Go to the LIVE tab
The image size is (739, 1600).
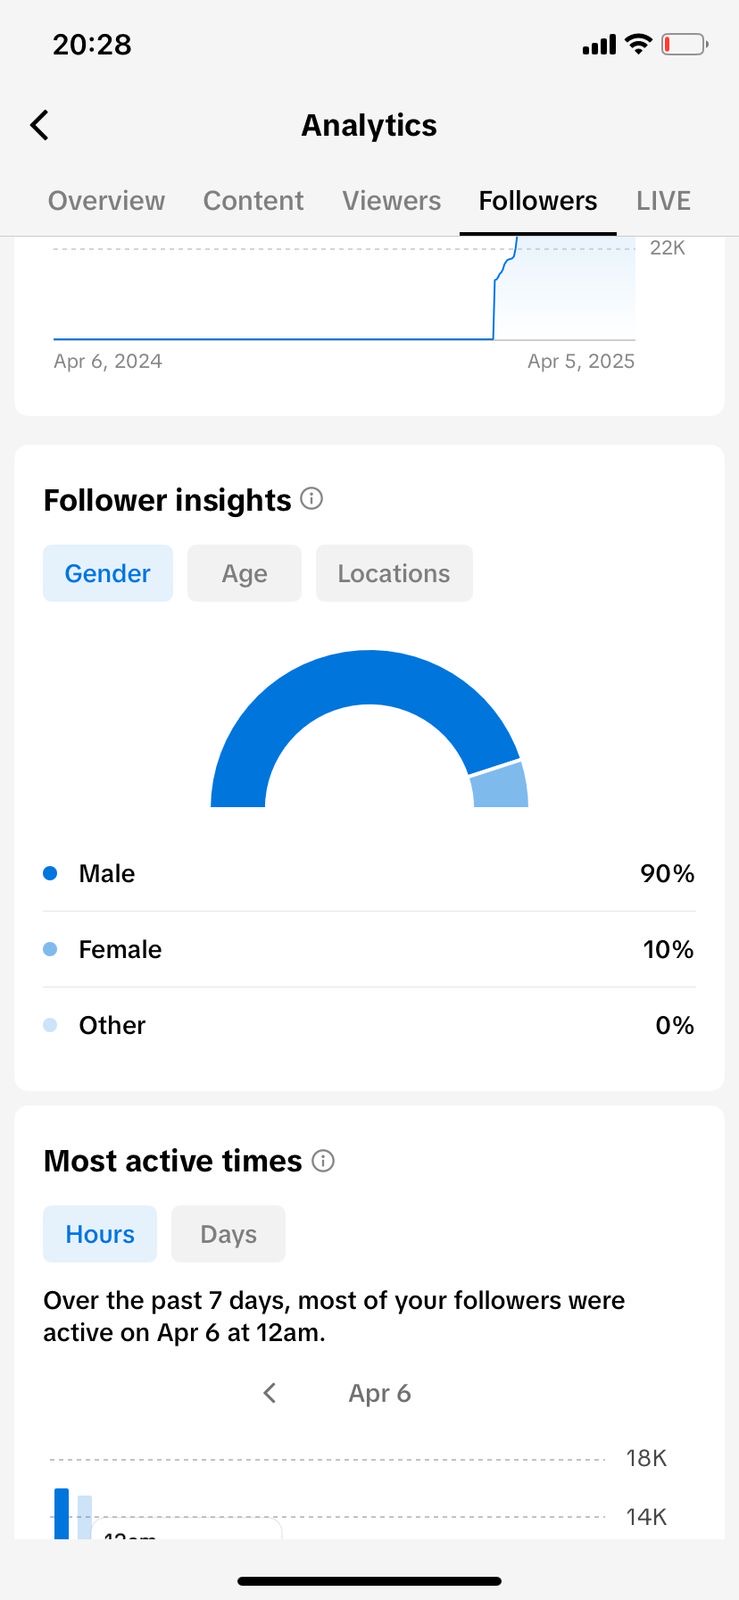[663, 201]
